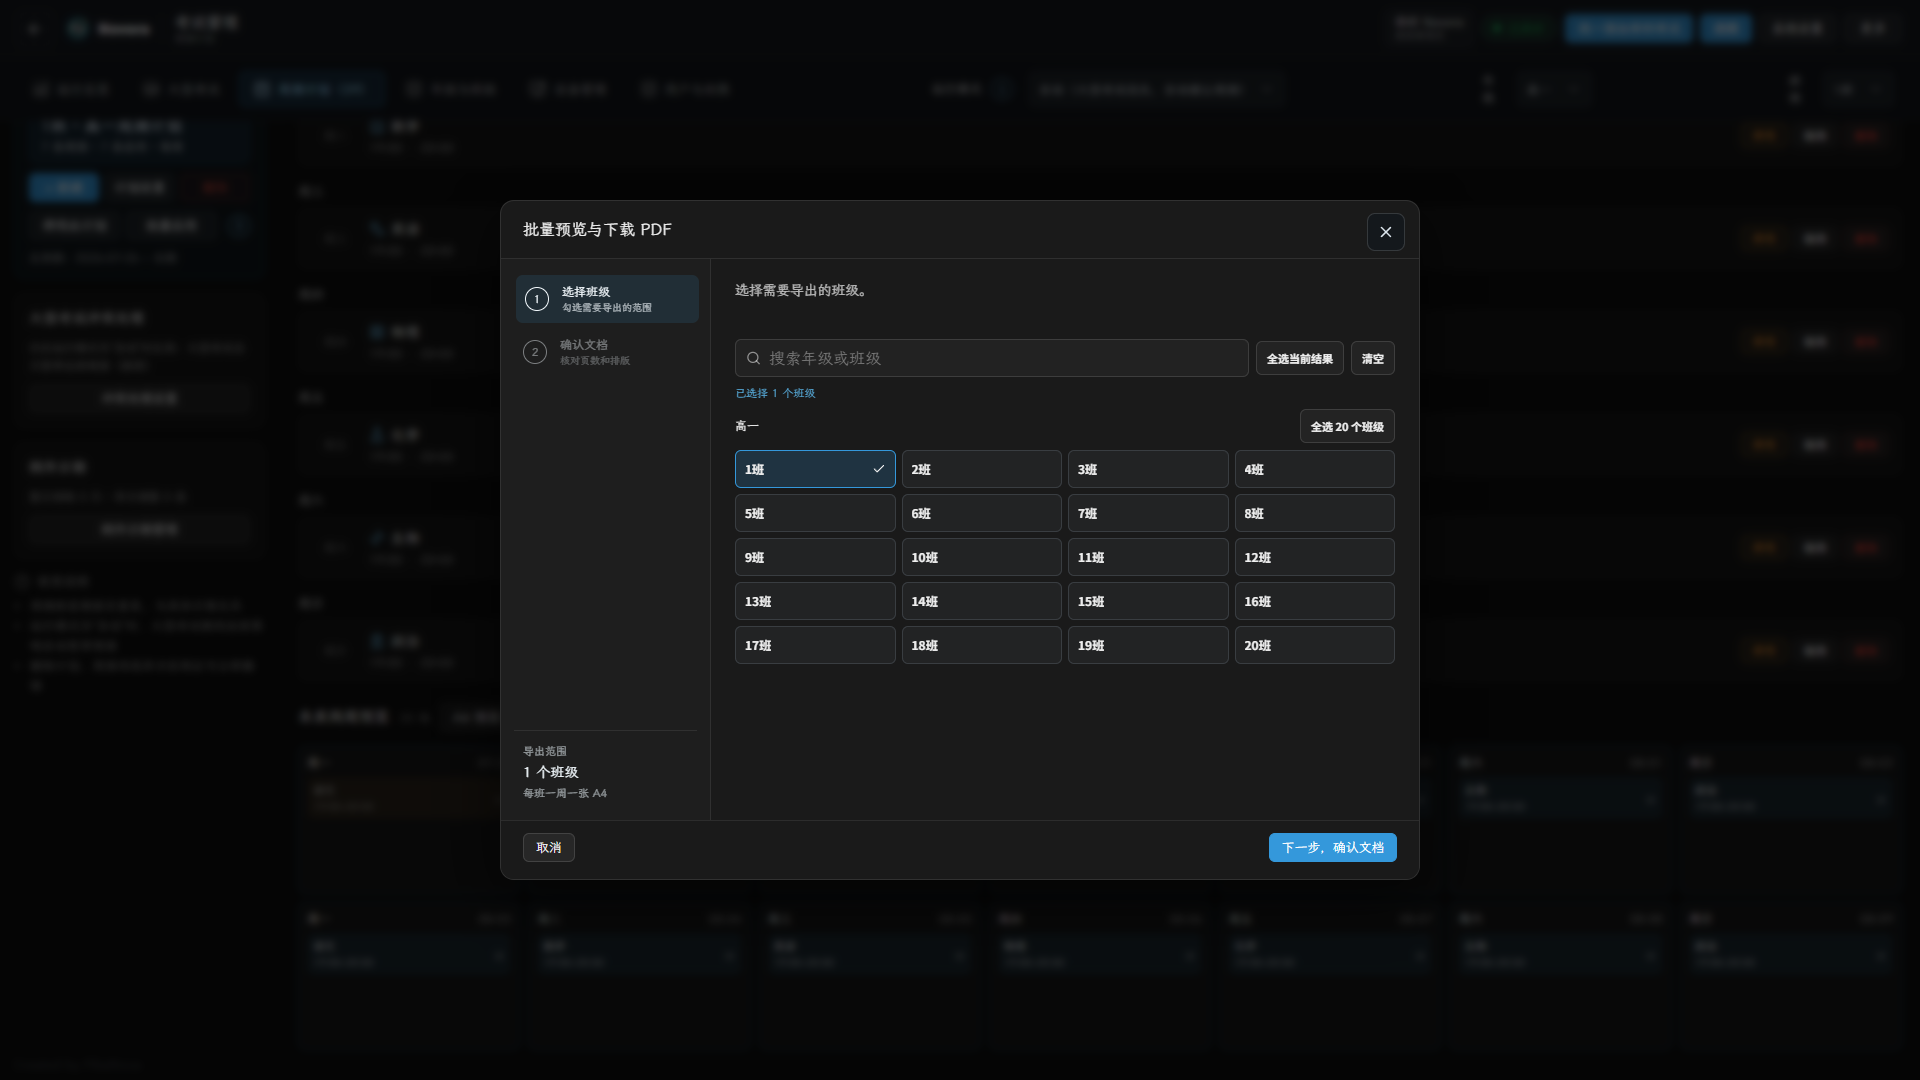Select class 20班

click(x=1314, y=645)
